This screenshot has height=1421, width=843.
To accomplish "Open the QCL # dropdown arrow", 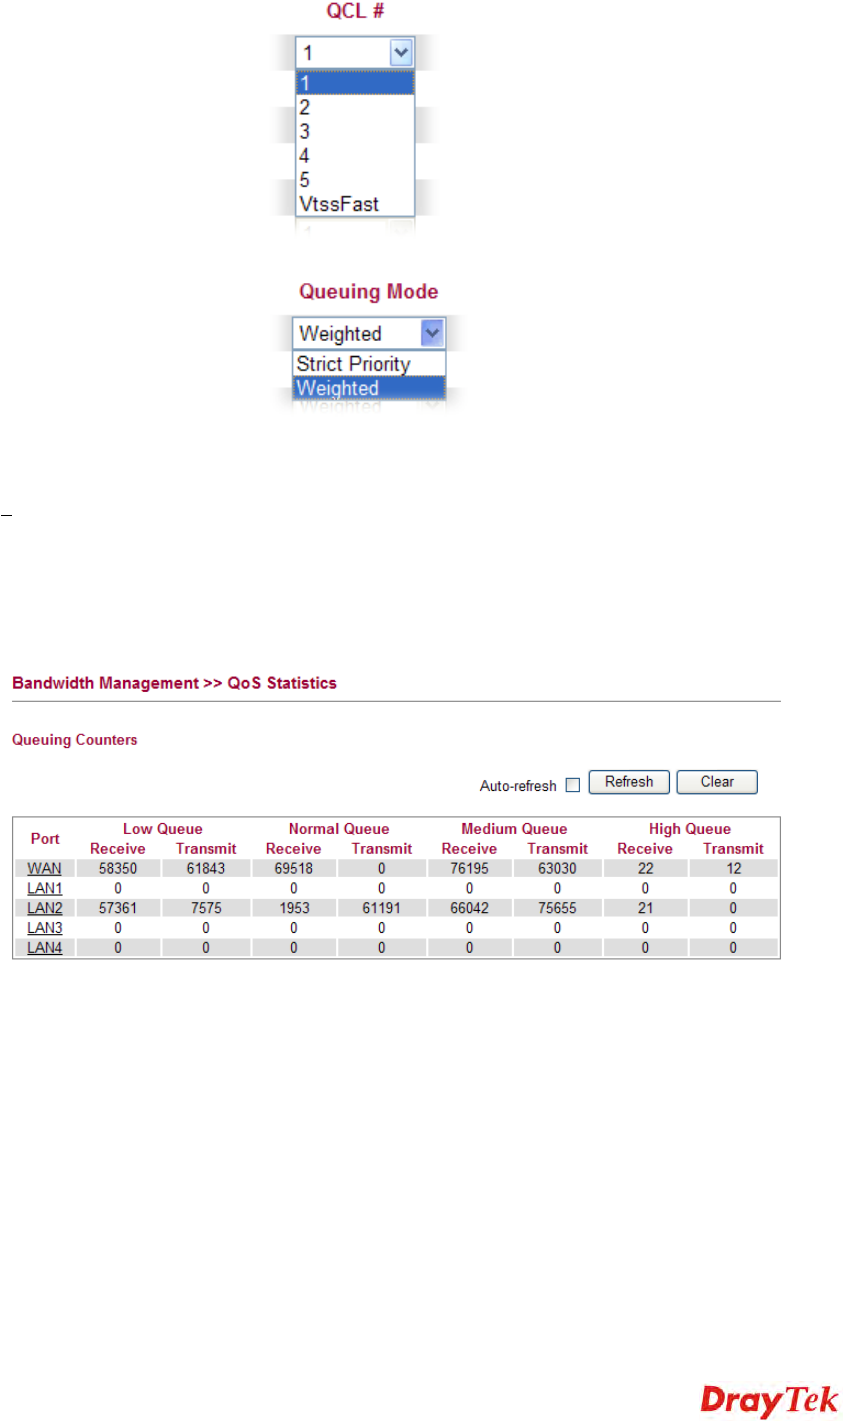I will 401,52.
